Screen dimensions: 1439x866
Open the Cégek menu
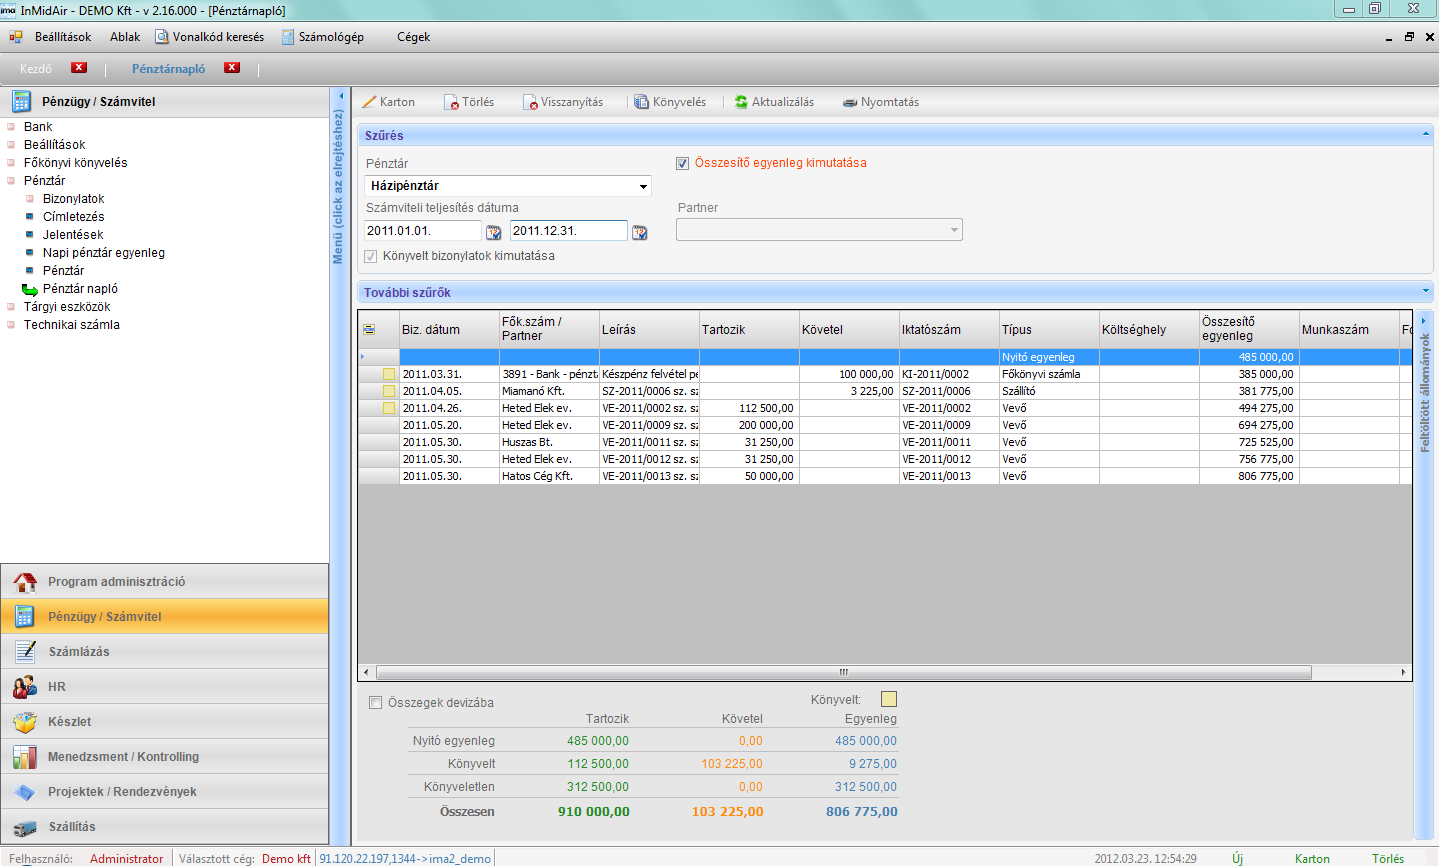(413, 37)
